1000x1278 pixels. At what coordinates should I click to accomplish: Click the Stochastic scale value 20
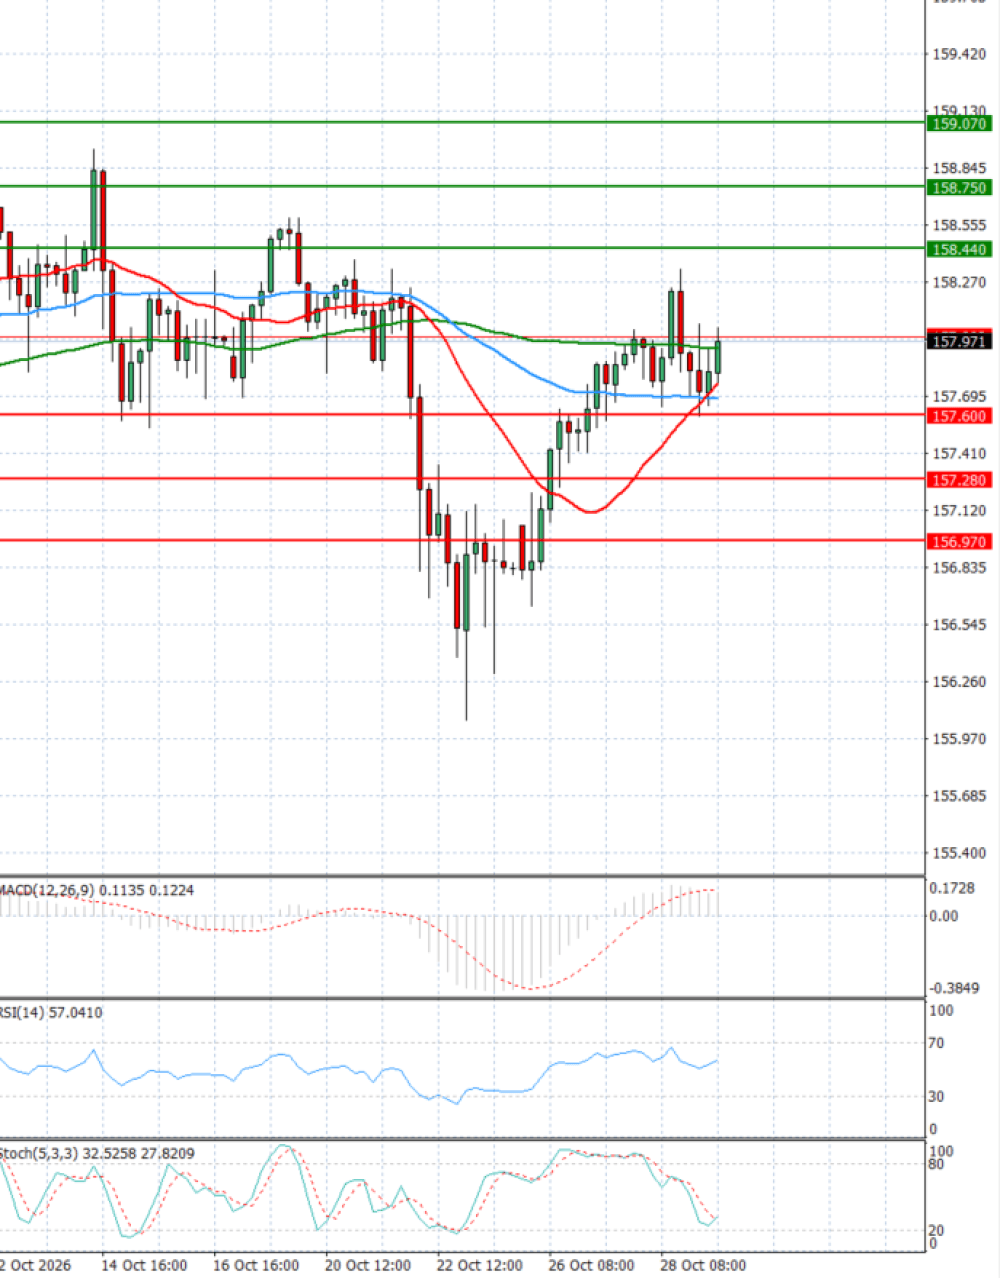(937, 1231)
